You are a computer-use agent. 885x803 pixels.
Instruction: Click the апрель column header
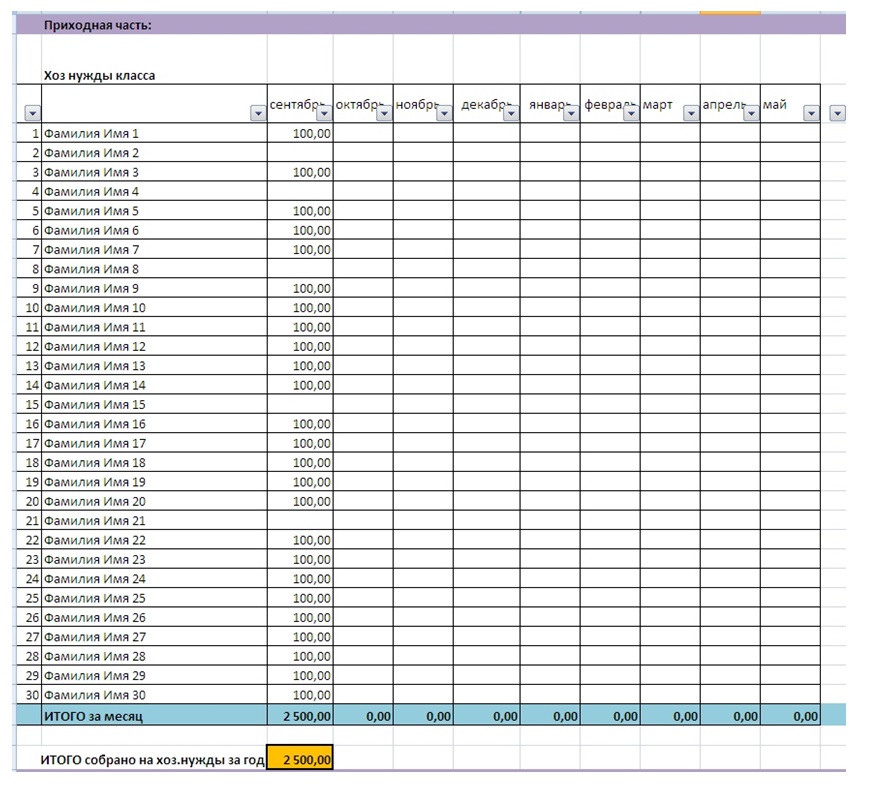730,104
